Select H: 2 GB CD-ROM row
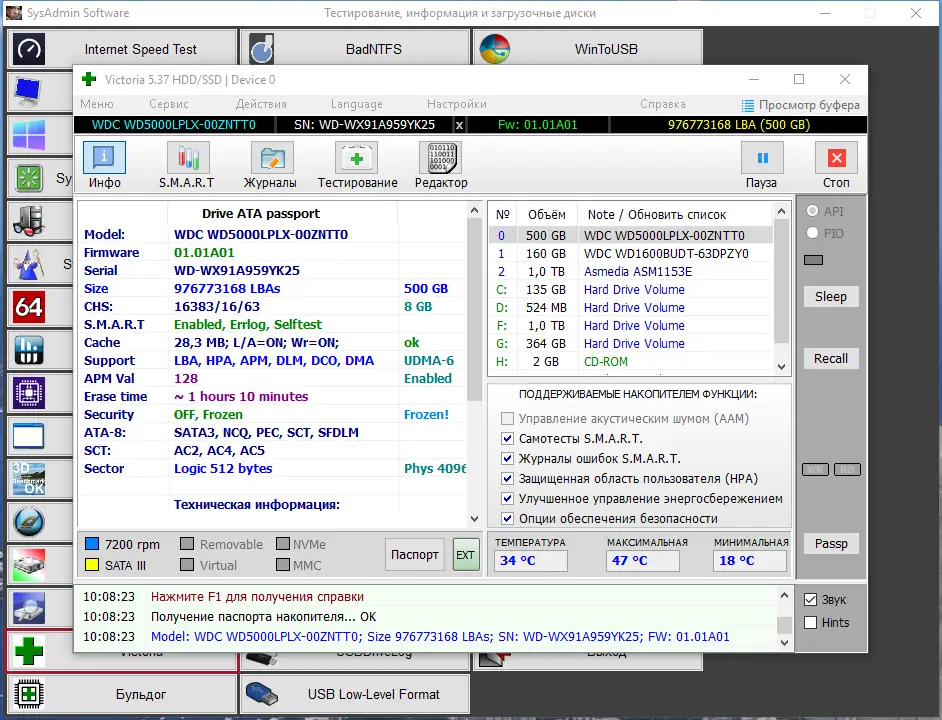Viewport: 942px width, 720px height. tap(631, 362)
